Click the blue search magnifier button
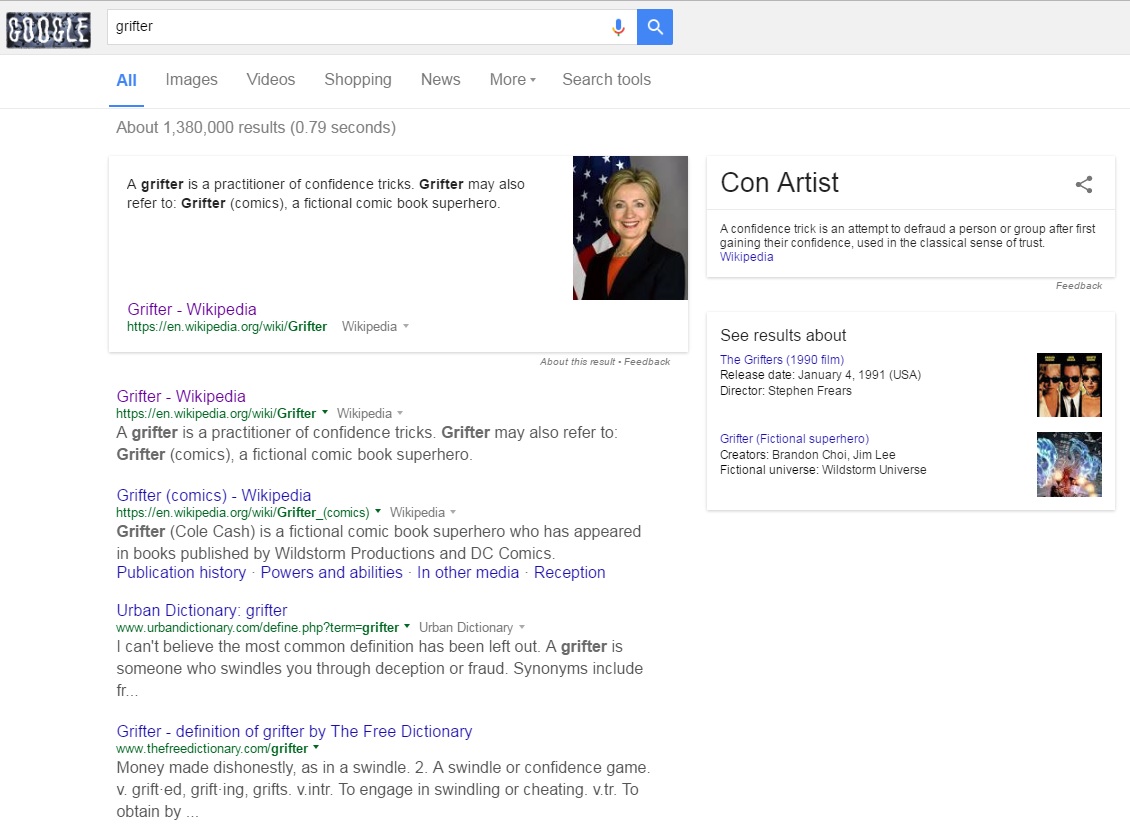Image resolution: width=1130 pixels, height=828 pixels. 654,27
